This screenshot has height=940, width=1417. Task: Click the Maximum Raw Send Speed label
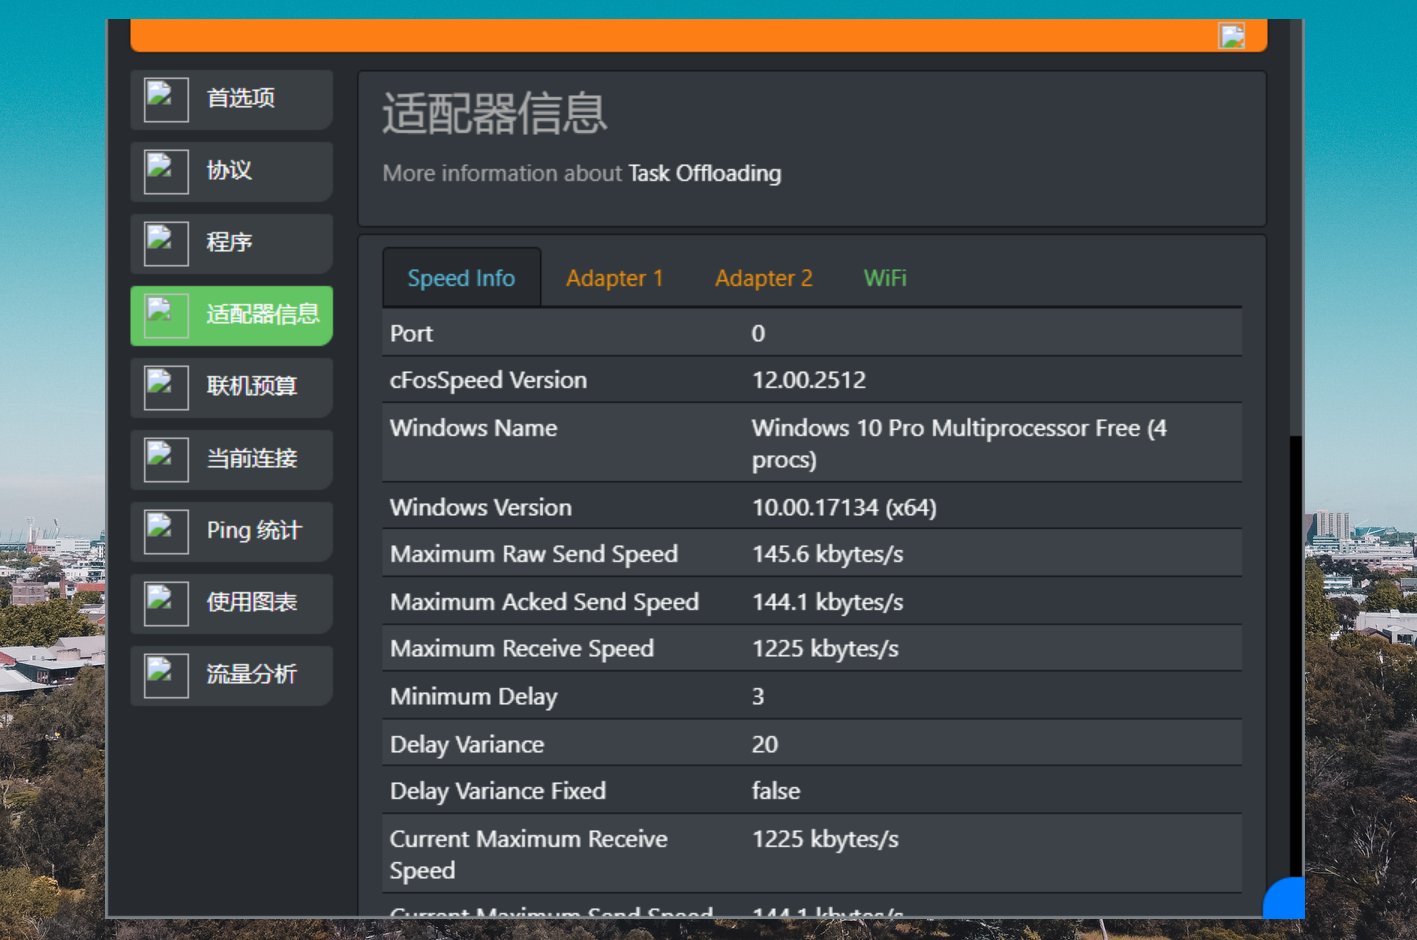534,554
